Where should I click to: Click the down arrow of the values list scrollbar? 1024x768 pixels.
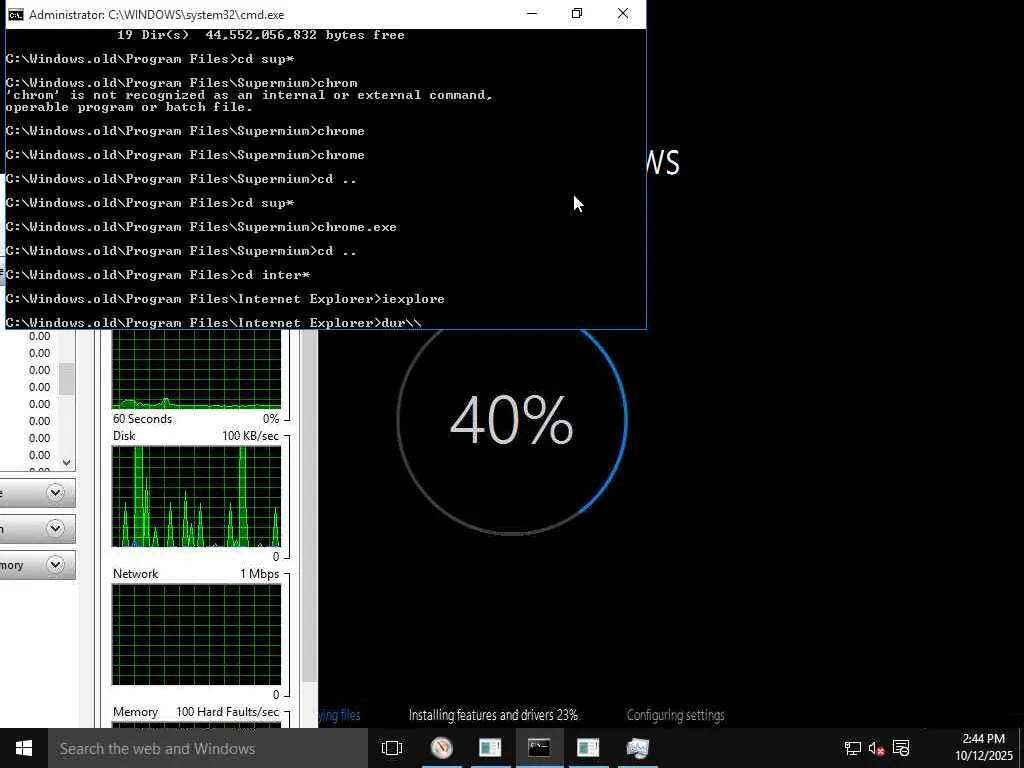67,462
